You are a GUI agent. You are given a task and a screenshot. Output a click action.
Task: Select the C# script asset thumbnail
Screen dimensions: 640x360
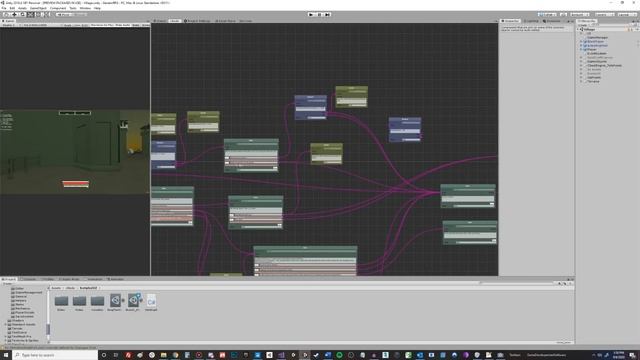[151, 301]
